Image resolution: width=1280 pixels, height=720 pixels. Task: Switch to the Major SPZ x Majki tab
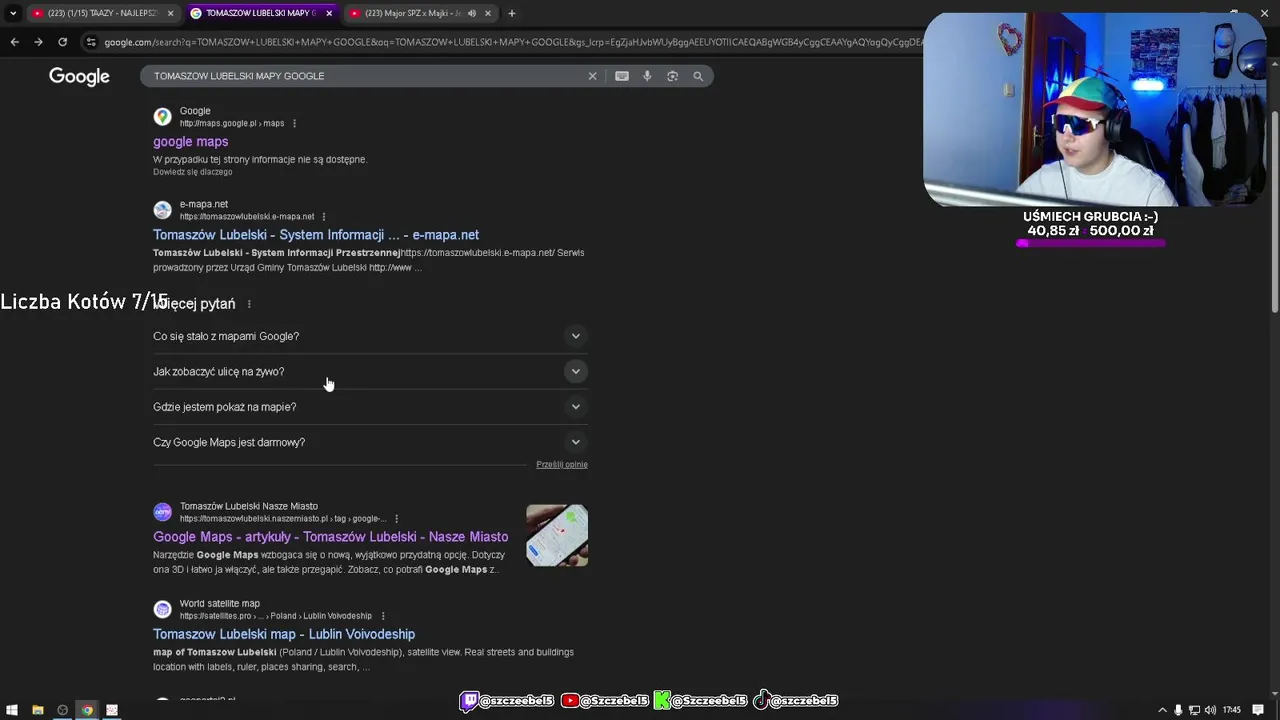pos(410,13)
